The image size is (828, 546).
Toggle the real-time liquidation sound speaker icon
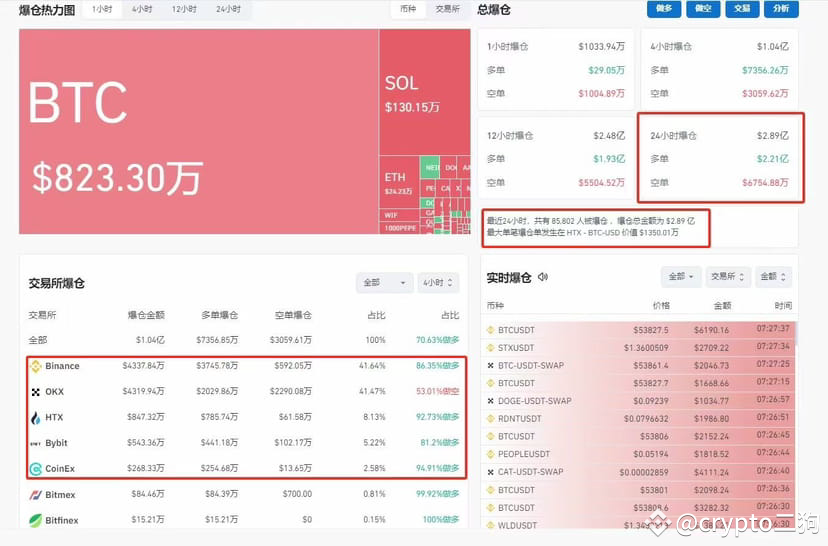pyautogui.click(x=543, y=277)
